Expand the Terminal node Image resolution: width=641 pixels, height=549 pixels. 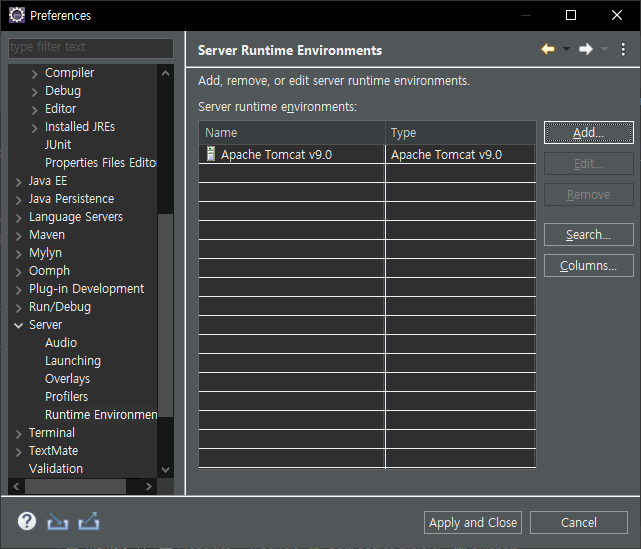coord(18,433)
